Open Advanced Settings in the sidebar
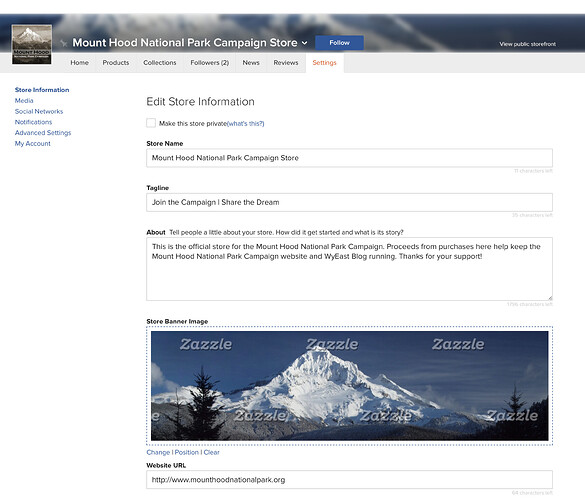585x500 pixels. click(x=43, y=133)
